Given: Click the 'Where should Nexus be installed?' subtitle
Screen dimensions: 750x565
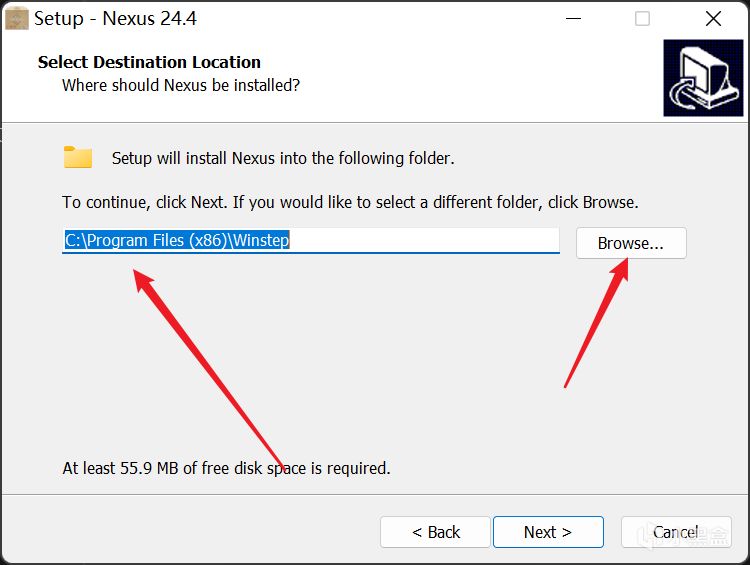Looking at the screenshot, I should 181,85.
